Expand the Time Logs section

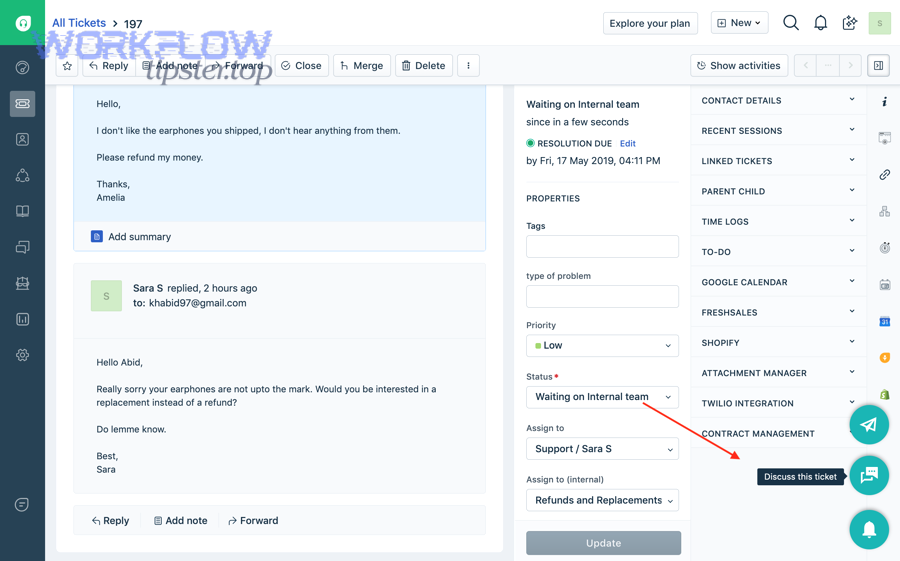(x=778, y=222)
